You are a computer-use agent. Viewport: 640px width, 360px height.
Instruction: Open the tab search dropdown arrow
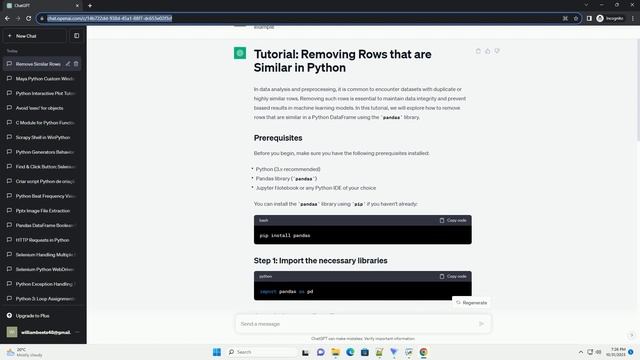pyautogui.click(x=586, y=5)
